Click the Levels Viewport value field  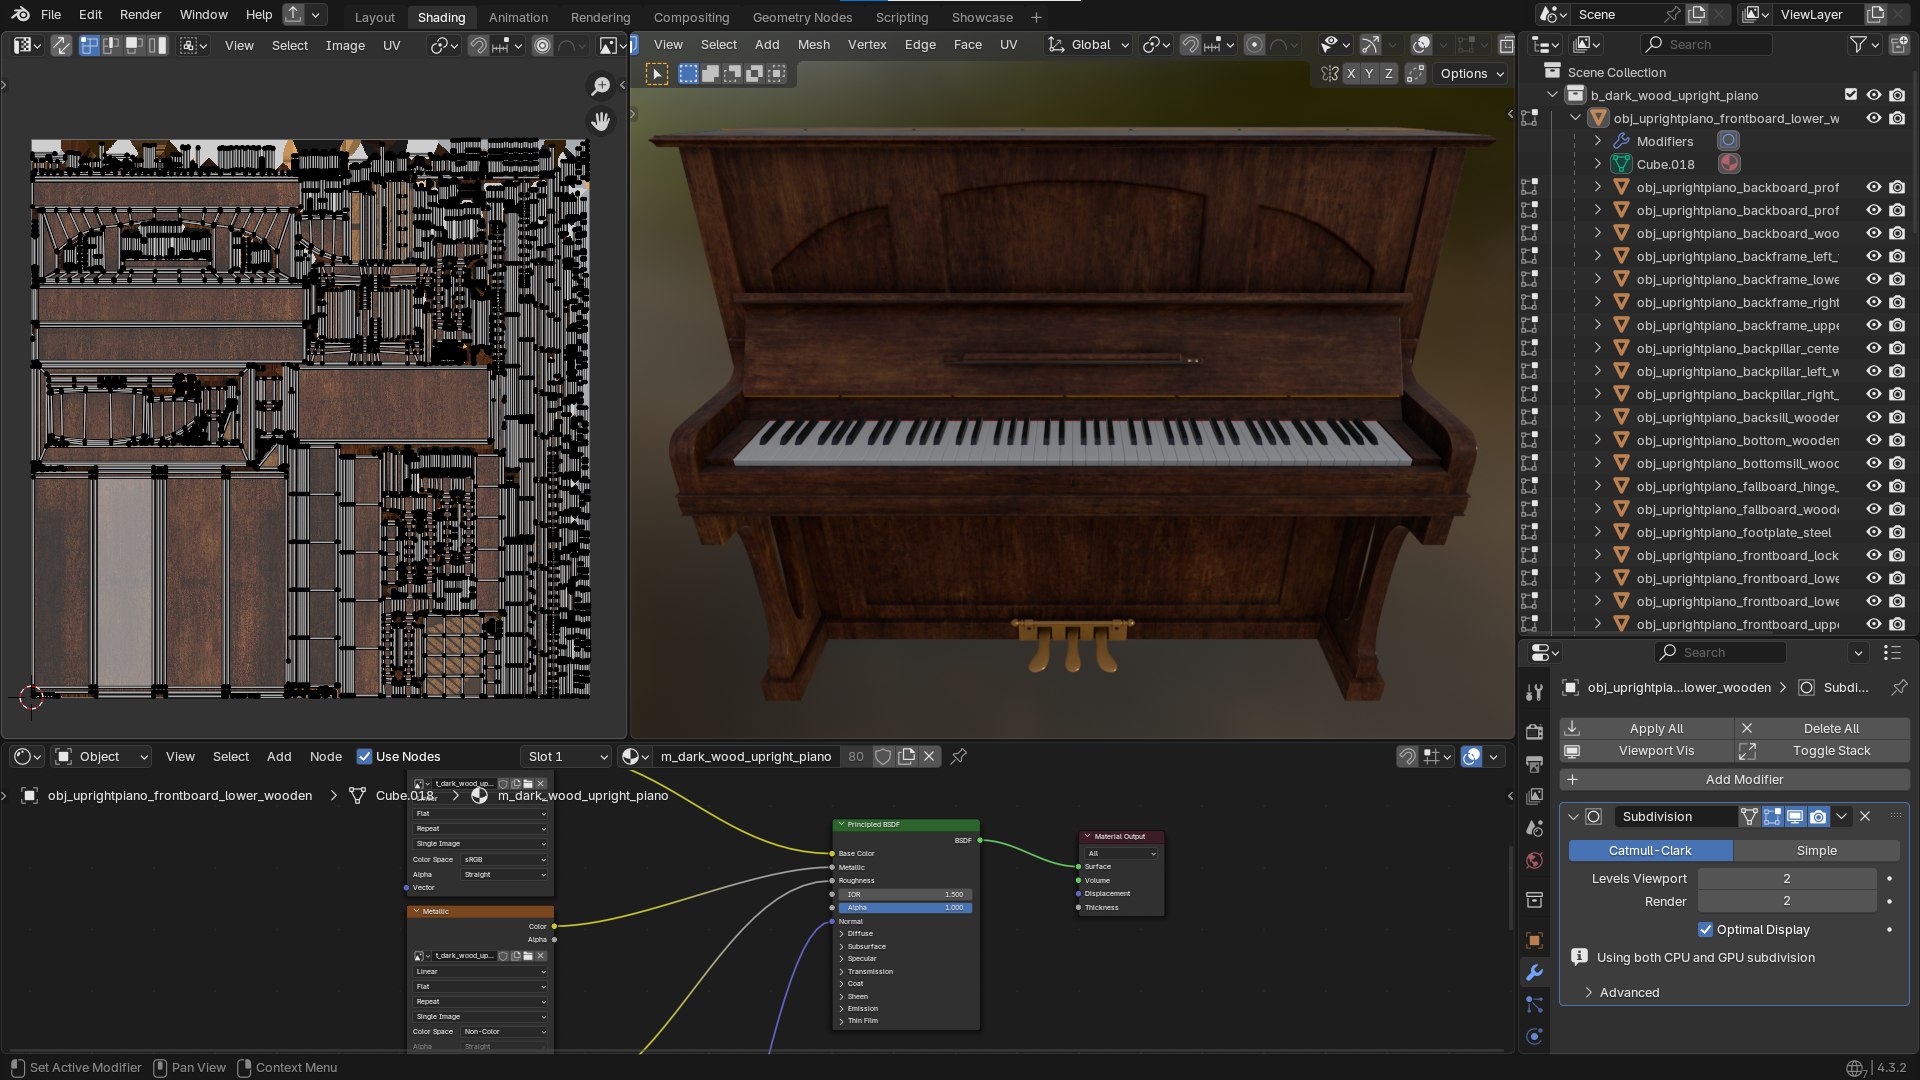click(1786, 878)
